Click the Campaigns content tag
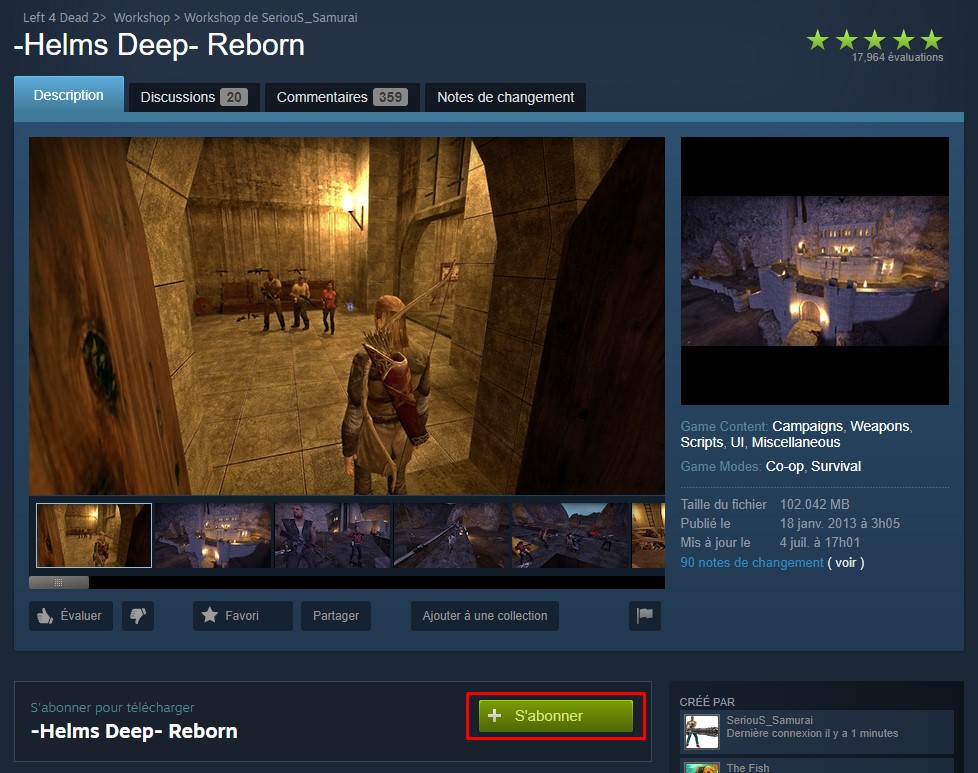 point(807,426)
